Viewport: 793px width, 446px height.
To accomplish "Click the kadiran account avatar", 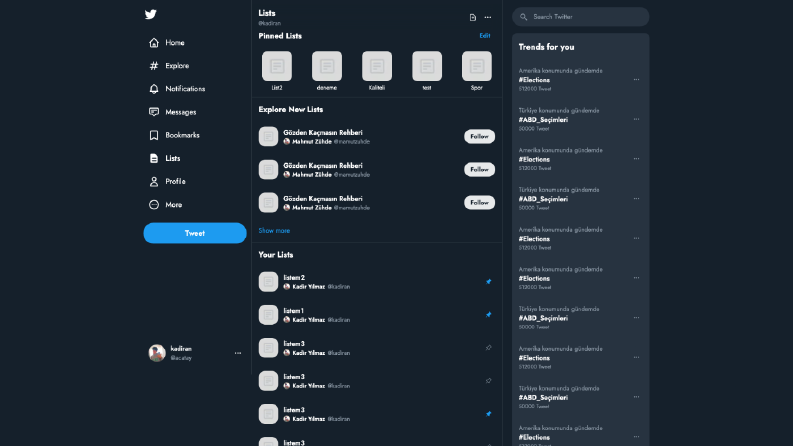I will coord(157,353).
